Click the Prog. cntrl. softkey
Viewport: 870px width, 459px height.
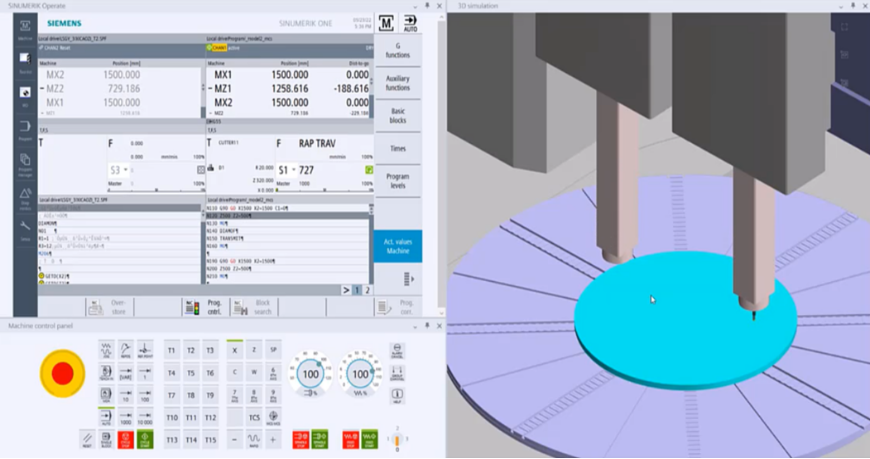pos(205,307)
